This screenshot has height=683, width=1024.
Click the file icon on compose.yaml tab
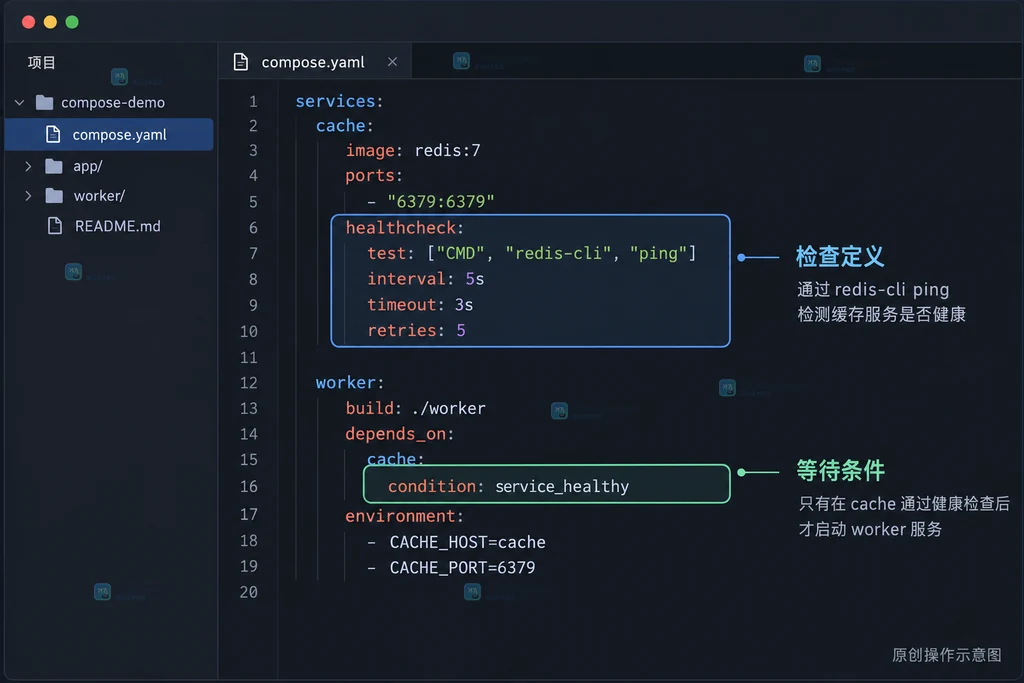241,62
